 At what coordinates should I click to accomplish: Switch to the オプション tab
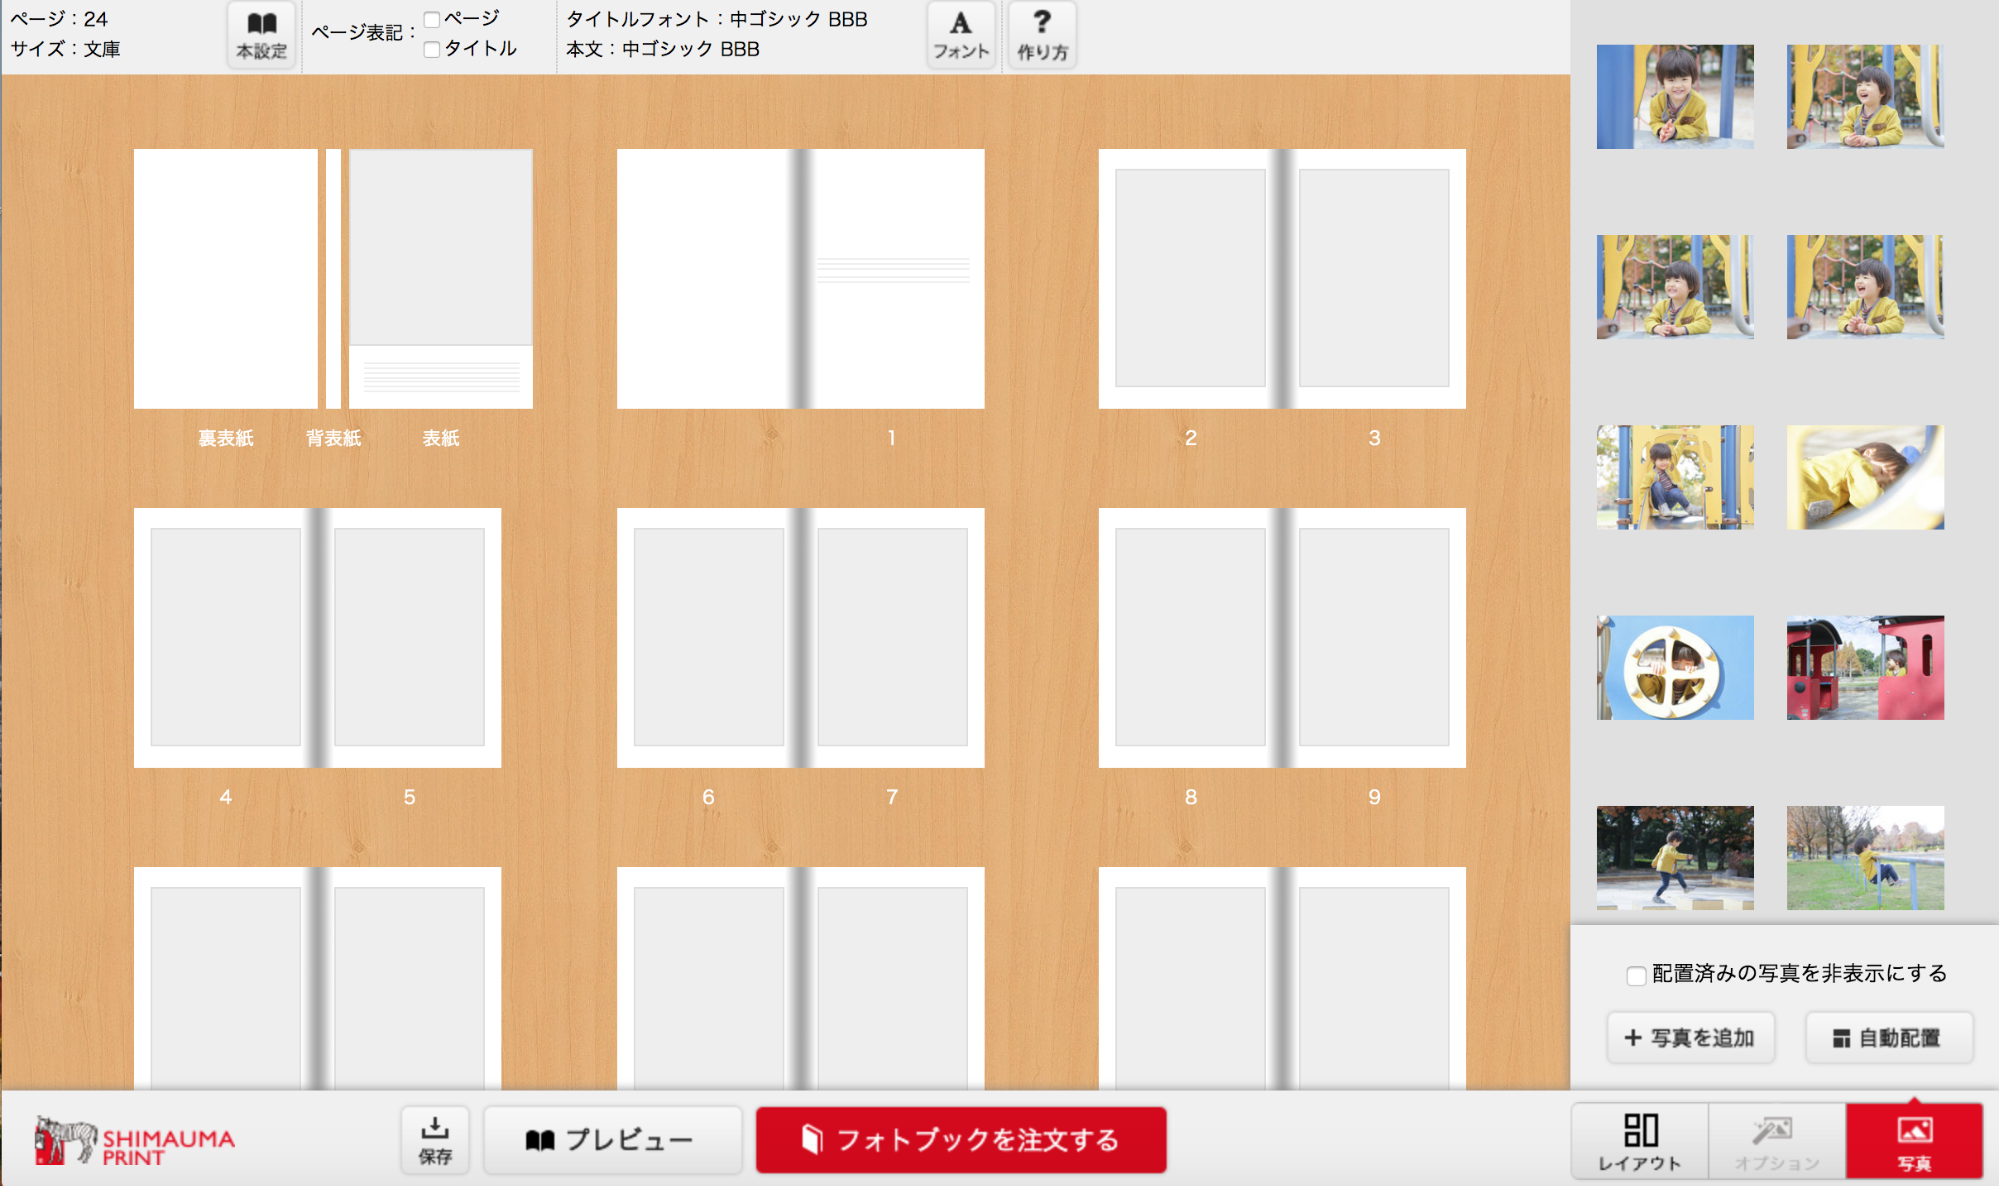tap(1777, 1141)
